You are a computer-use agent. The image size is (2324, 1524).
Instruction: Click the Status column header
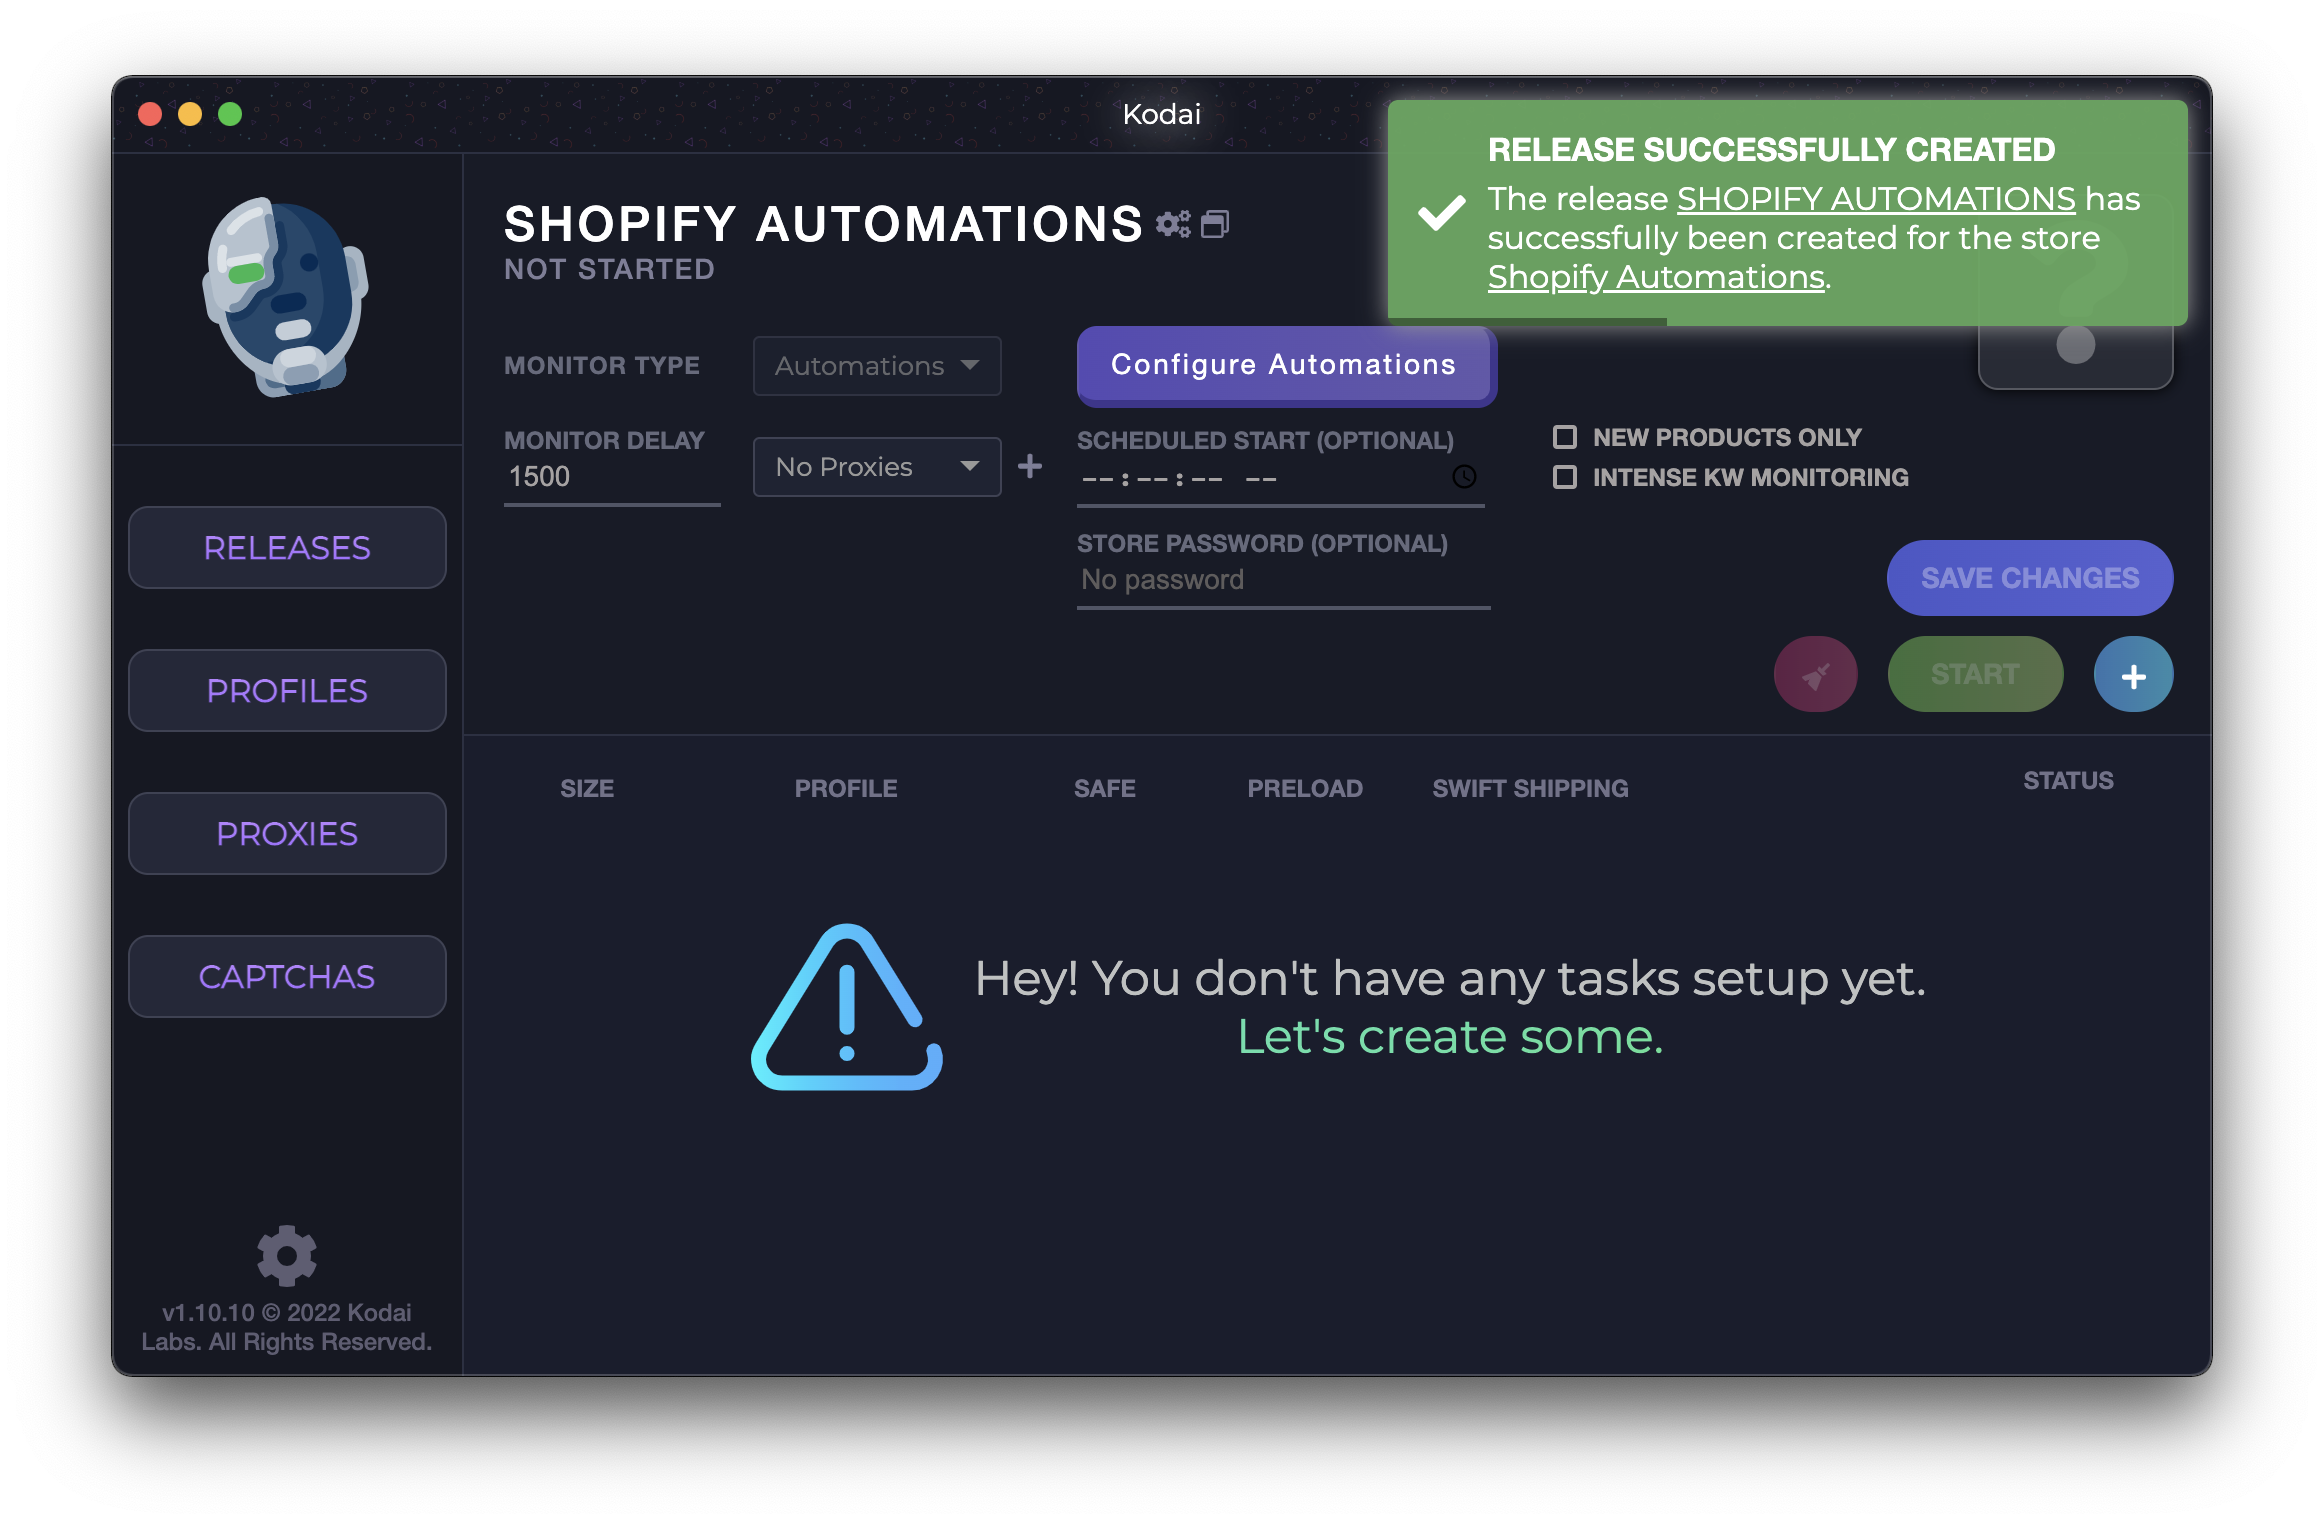[x=2068, y=780]
